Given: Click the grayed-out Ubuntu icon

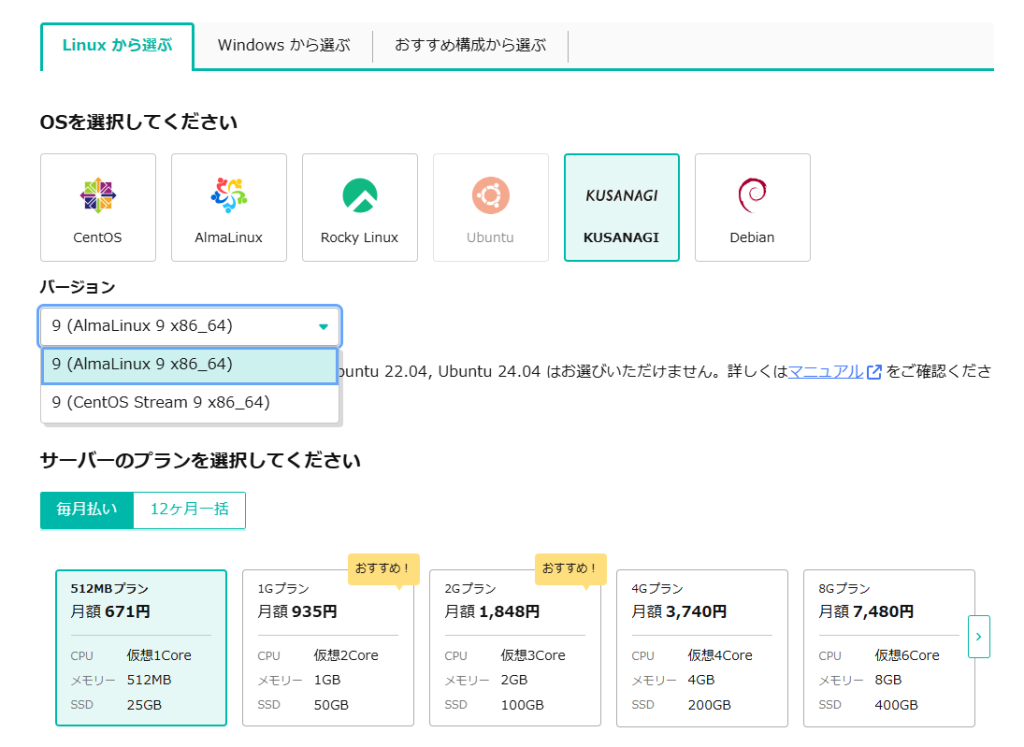Looking at the screenshot, I should [490, 195].
